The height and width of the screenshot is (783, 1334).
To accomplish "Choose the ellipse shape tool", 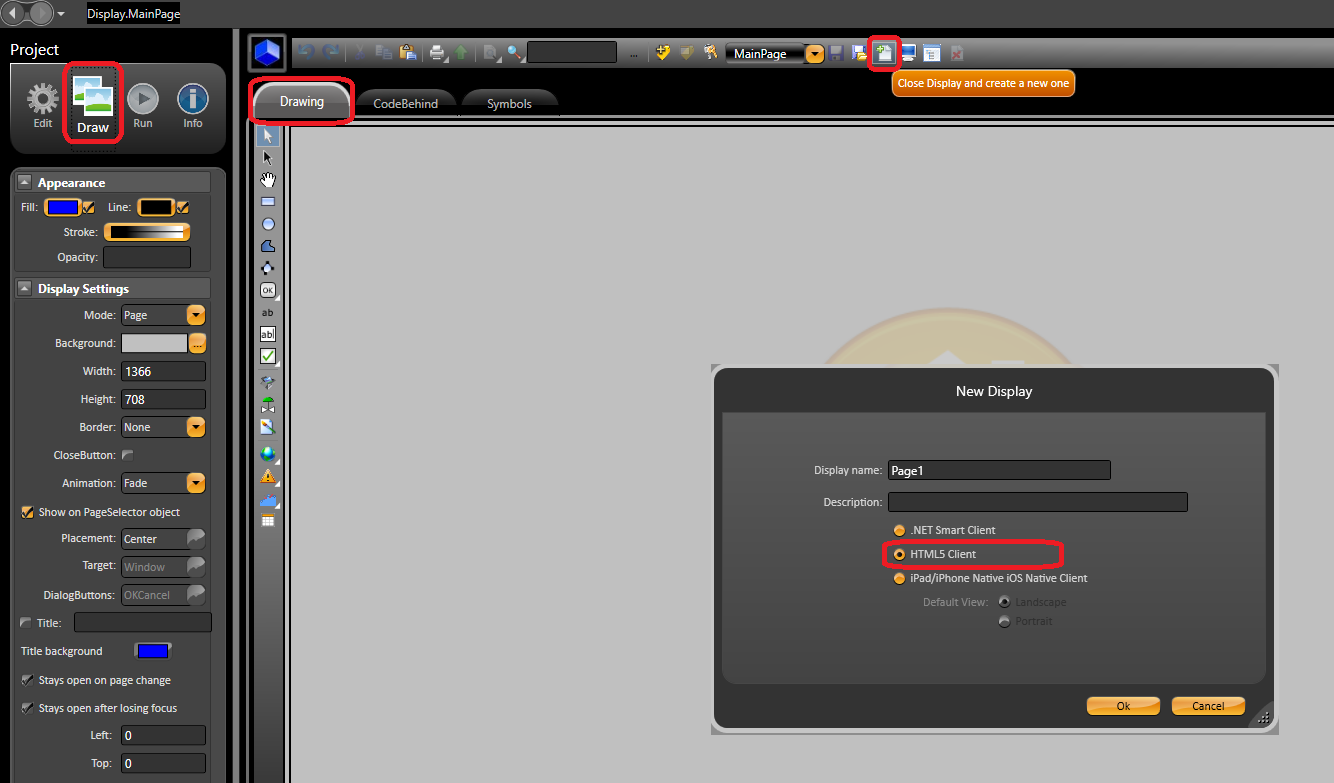I will (268, 224).
